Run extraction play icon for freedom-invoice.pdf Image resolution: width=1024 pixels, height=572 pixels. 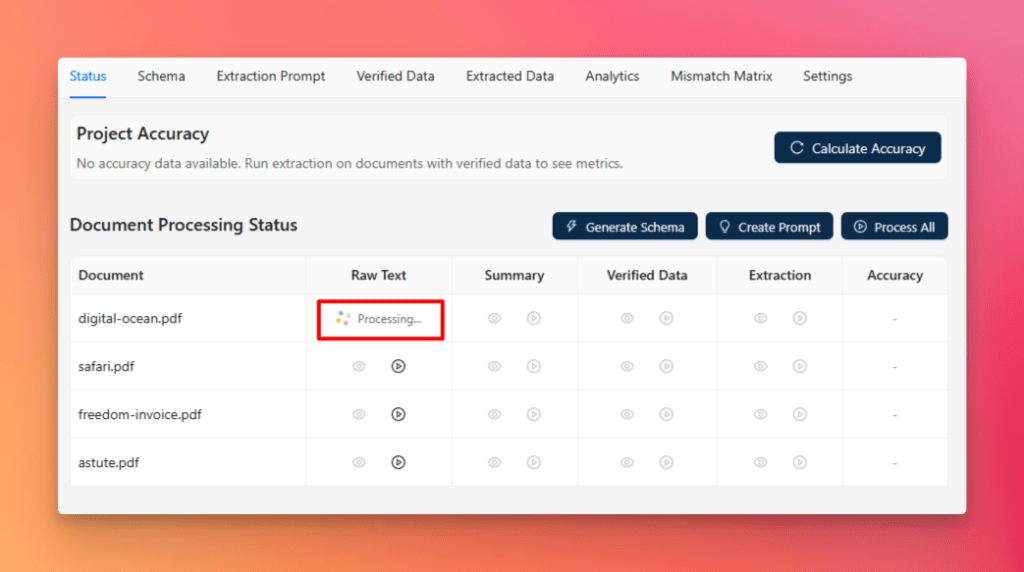800,415
